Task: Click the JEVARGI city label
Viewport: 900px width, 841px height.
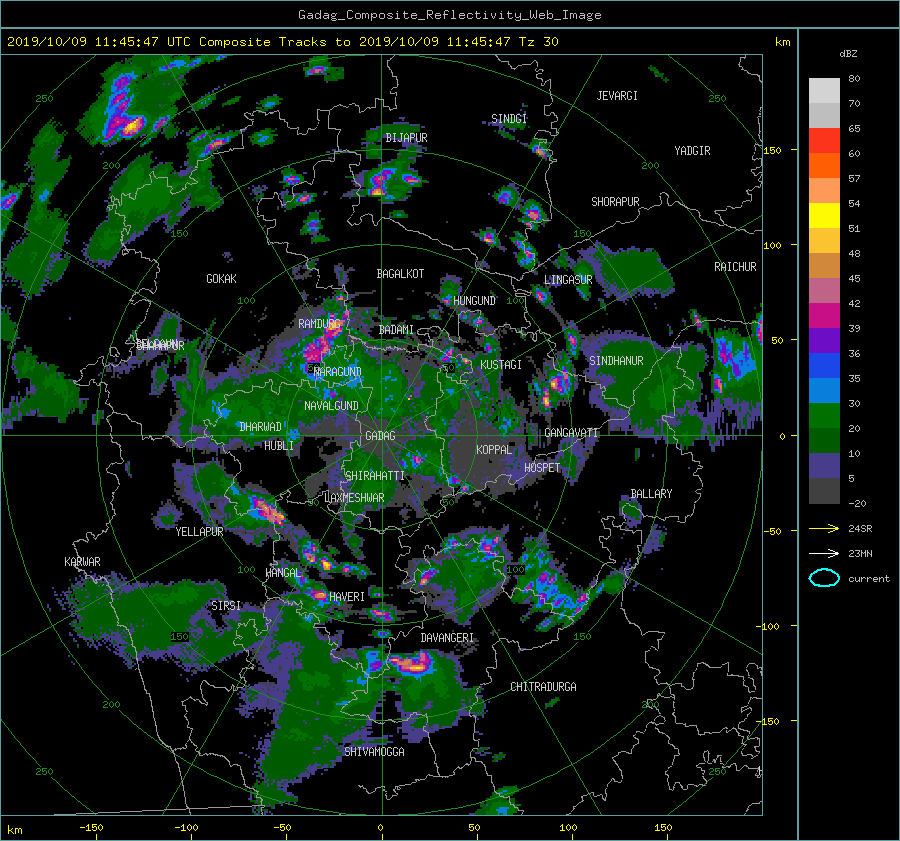Action: tap(617, 96)
